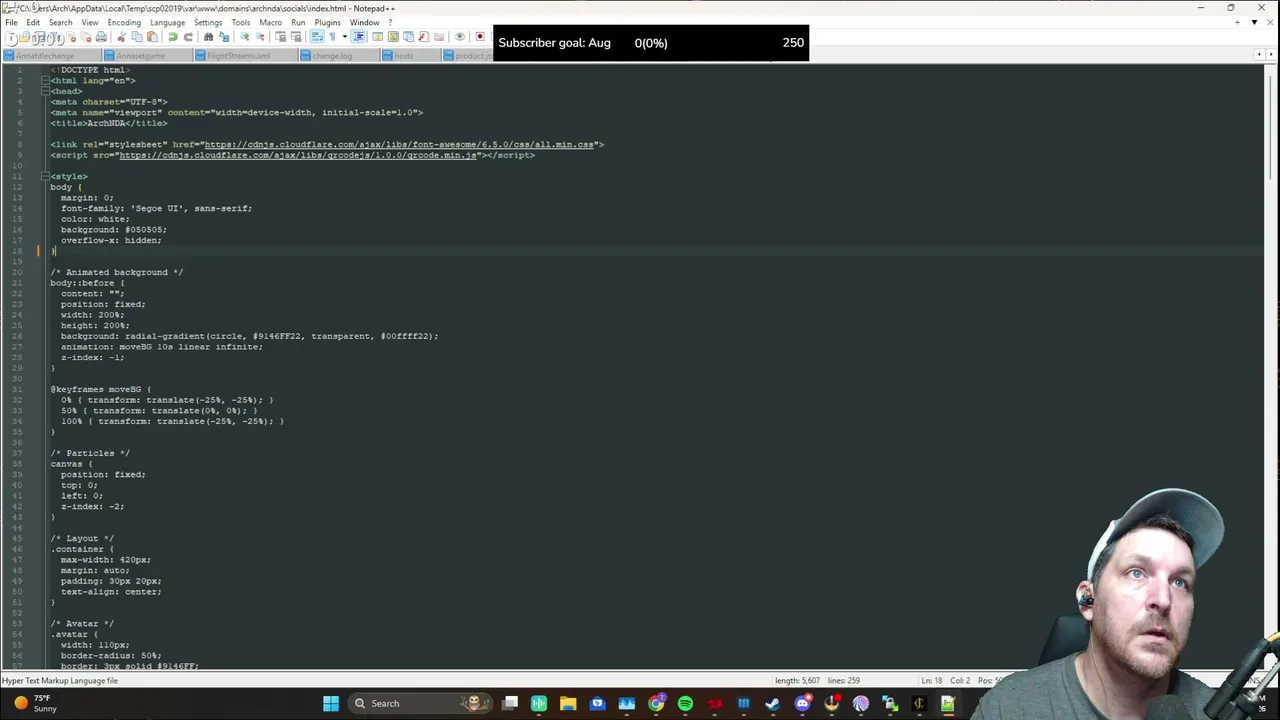
Task: Follow the qrcode.min.js script link
Action: [298, 155]
